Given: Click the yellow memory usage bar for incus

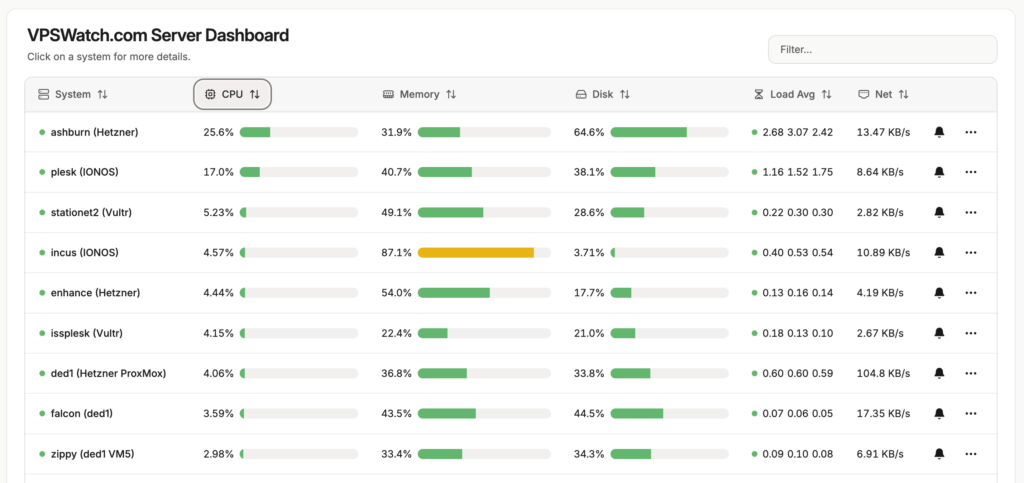Looking at the screenshot, I should (x=476, y=252).
